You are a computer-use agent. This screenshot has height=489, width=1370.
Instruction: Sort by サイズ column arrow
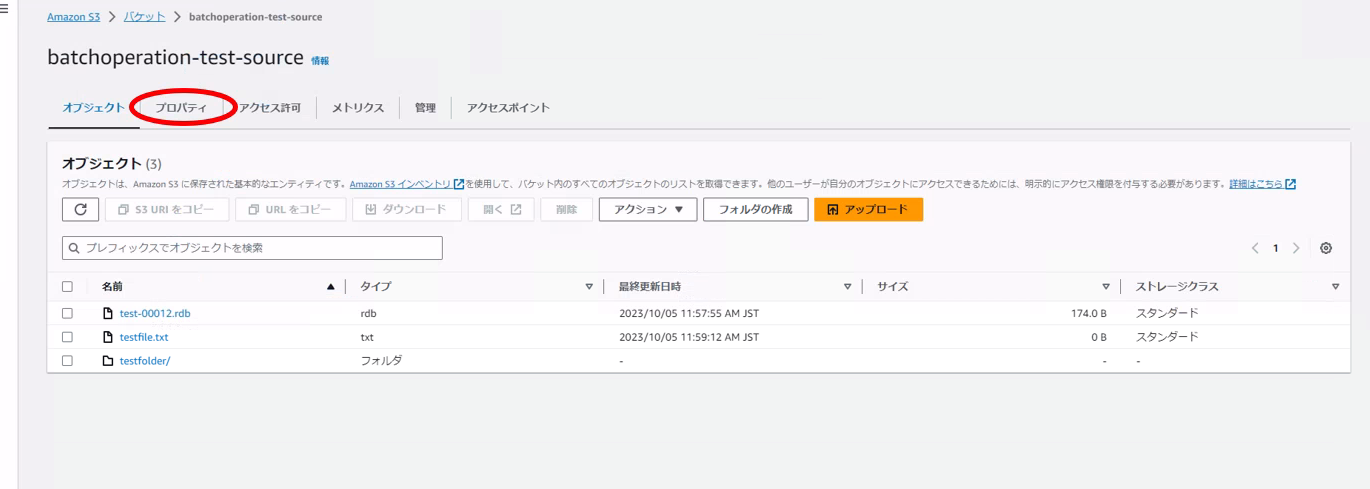point(1105,287)
